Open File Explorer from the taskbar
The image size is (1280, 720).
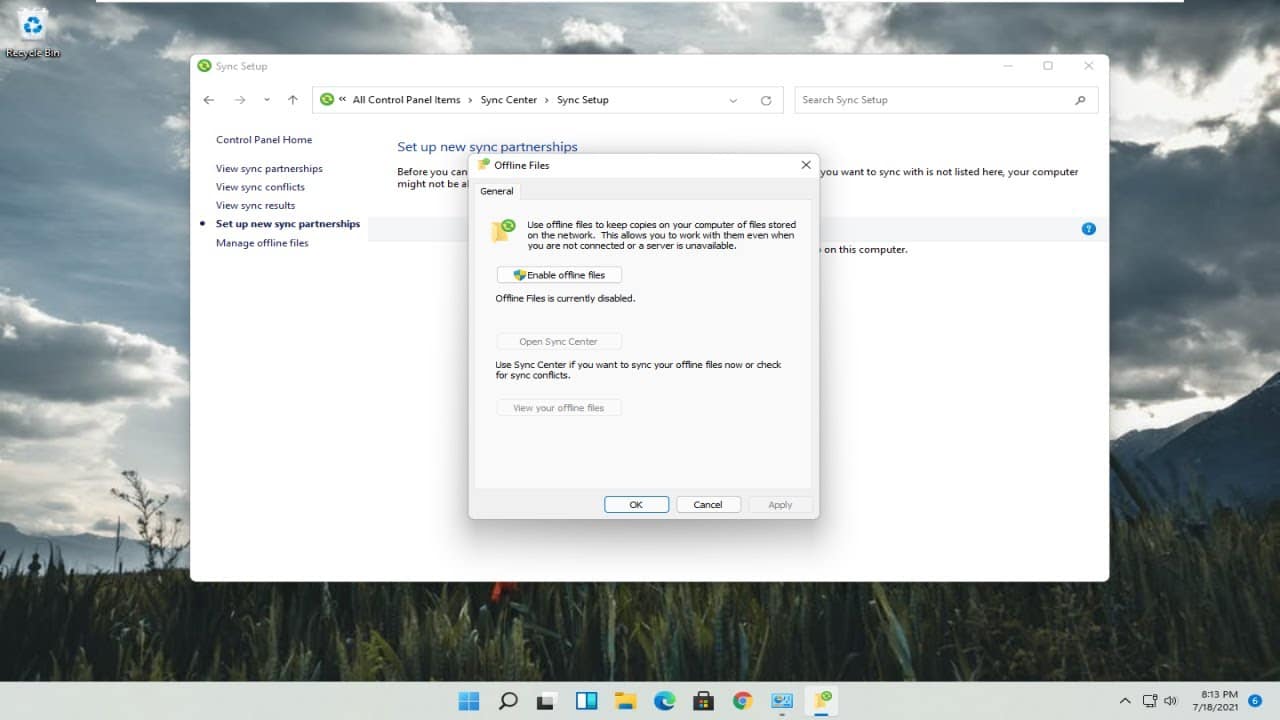coord(625,701)
